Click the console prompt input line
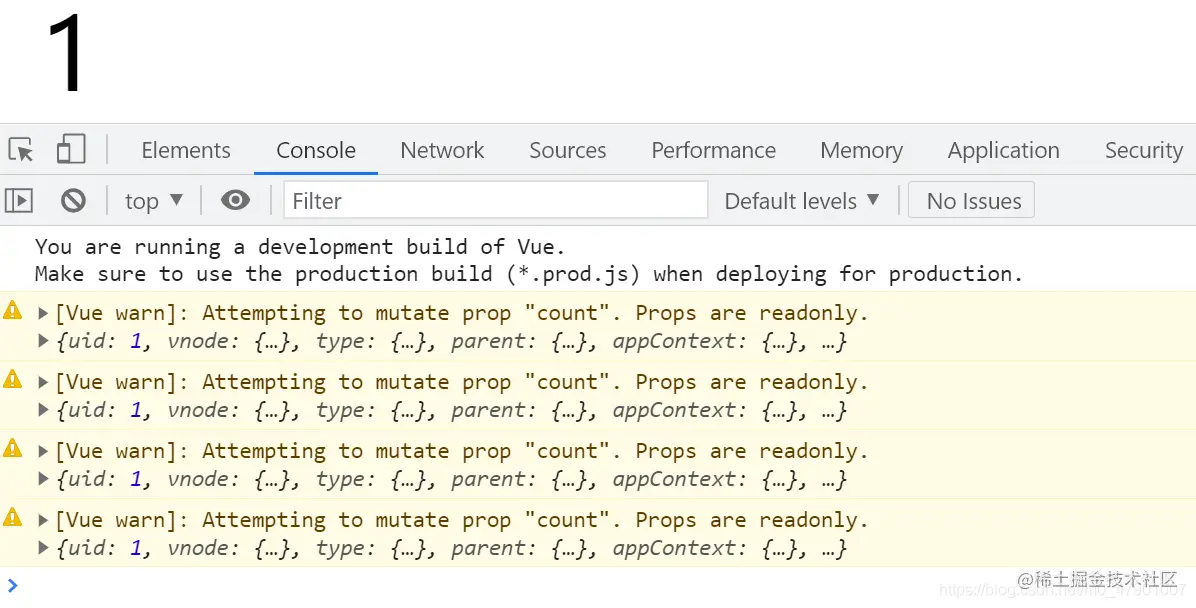 click(500, 585)
